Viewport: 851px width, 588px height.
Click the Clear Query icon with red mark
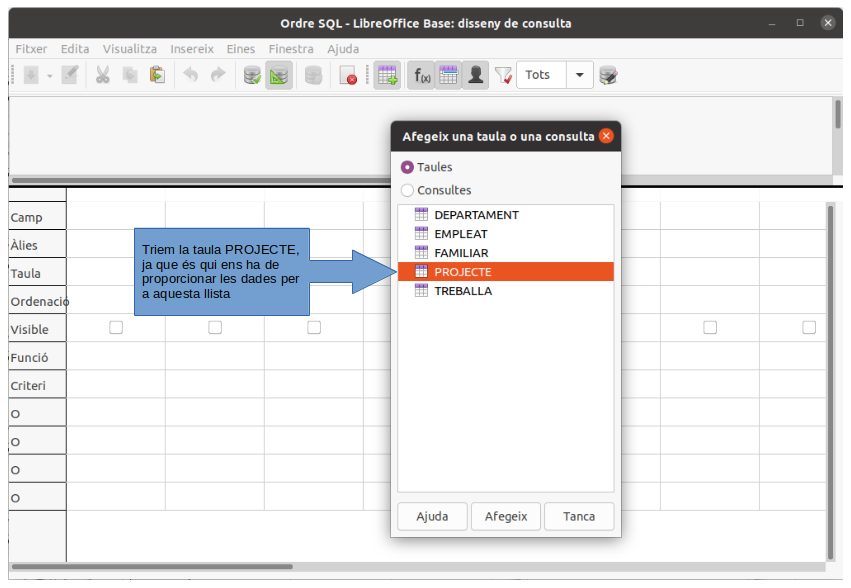(347, 75)
